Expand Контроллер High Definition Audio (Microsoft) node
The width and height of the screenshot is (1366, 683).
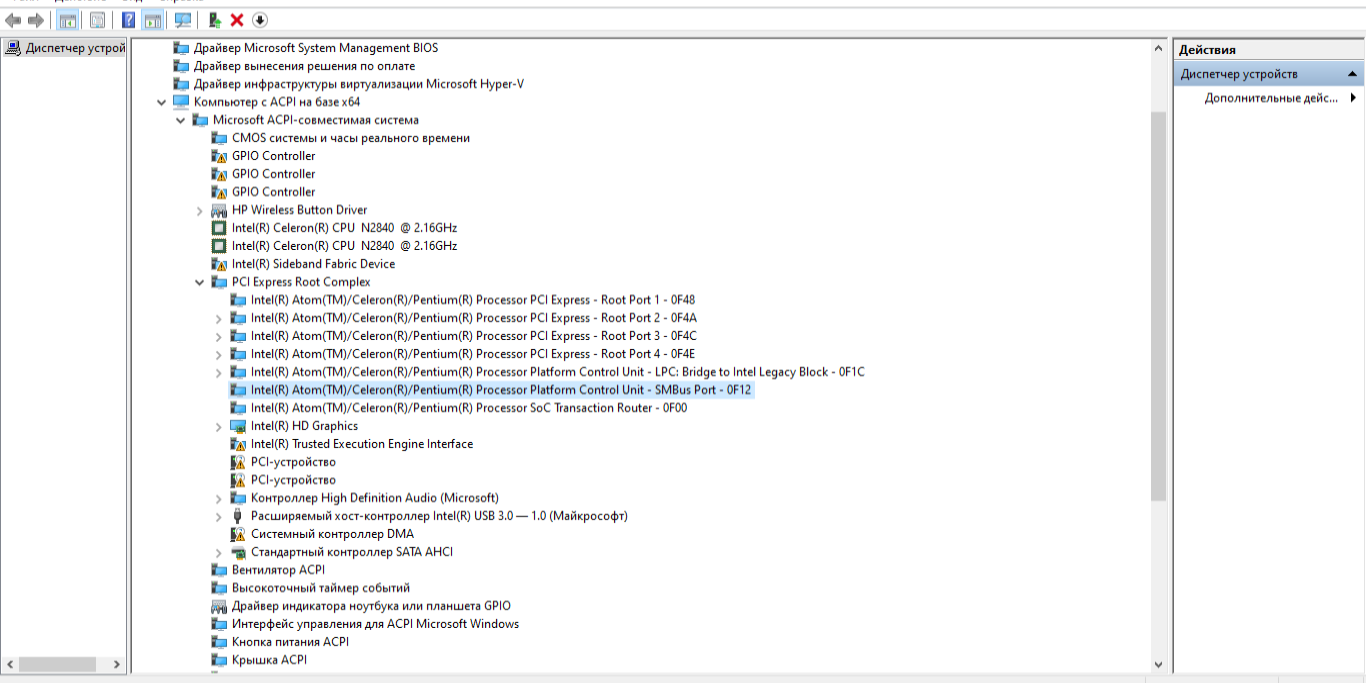219,498
